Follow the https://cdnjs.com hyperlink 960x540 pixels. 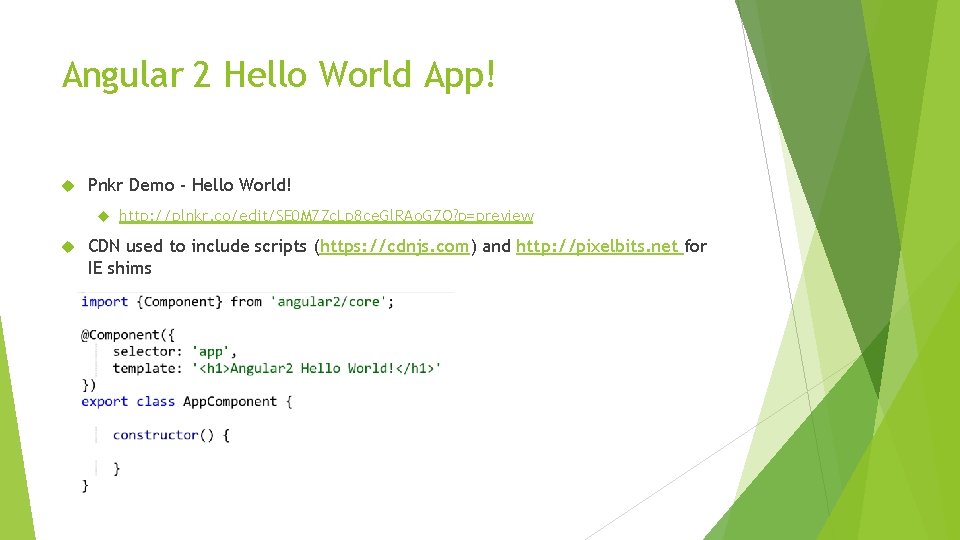point(394,246)
